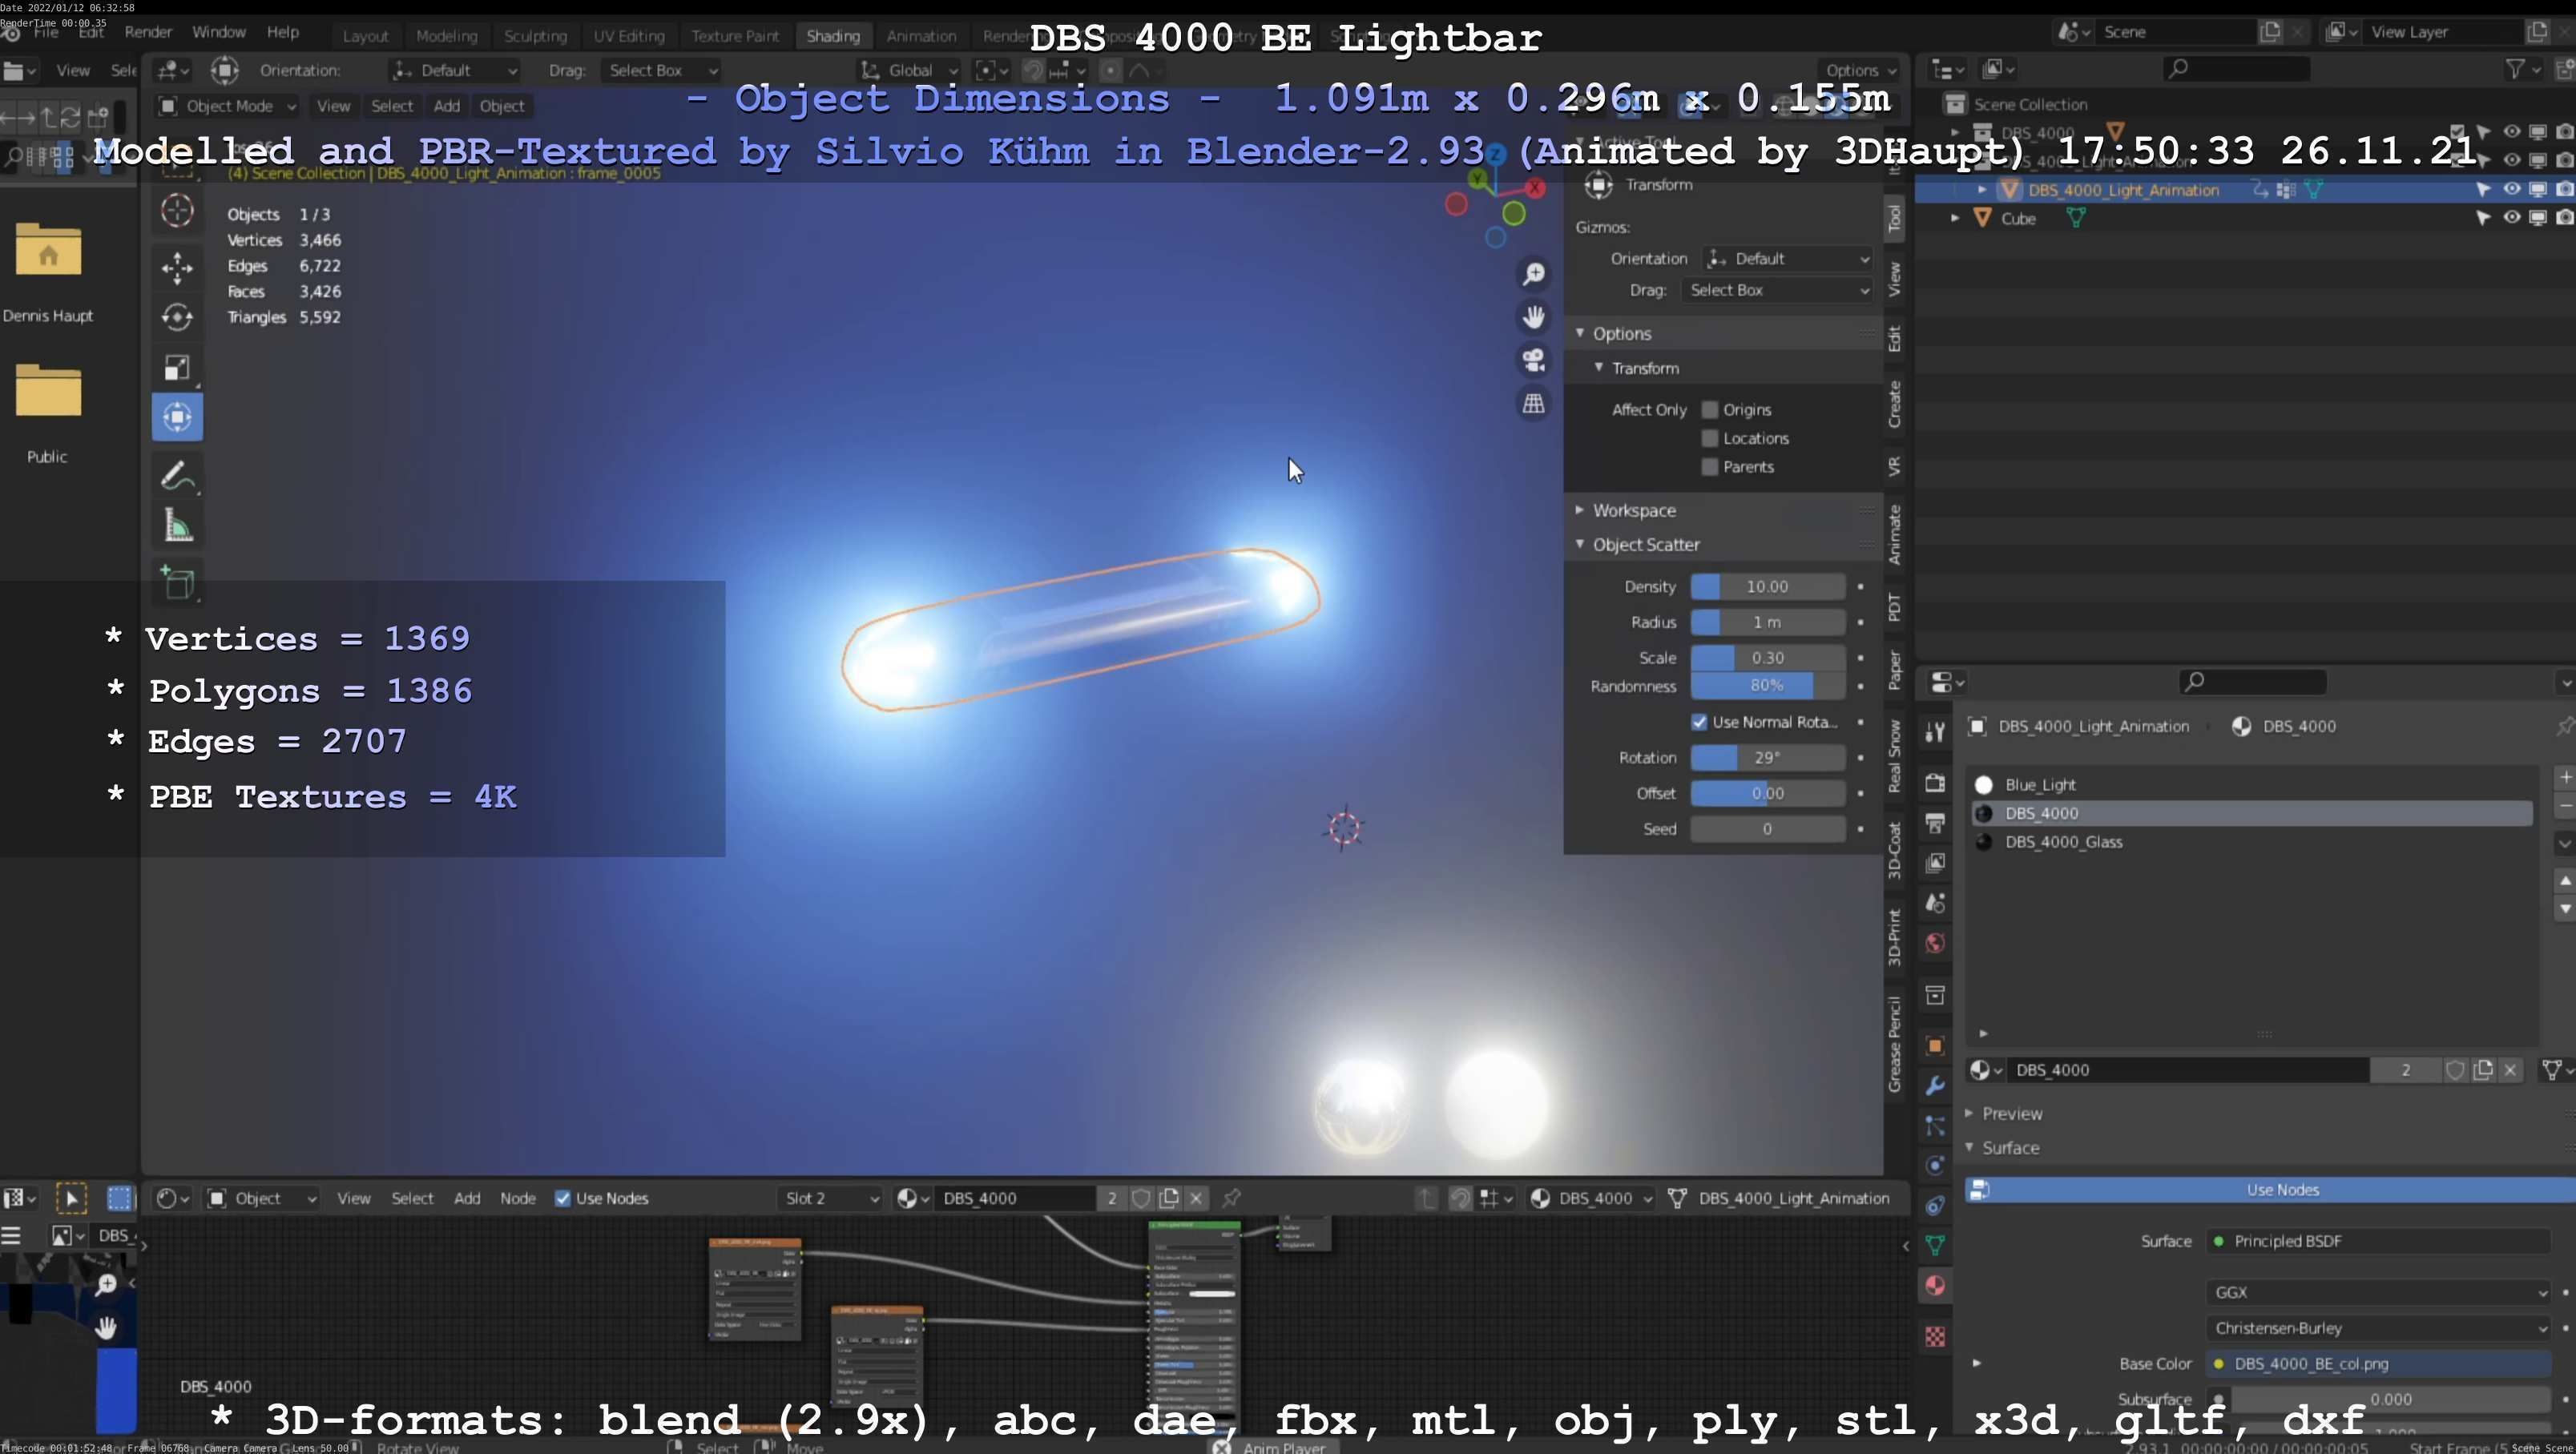Open the Render properties tab icon
2576x1454 pixels.
coord(1935,783)
